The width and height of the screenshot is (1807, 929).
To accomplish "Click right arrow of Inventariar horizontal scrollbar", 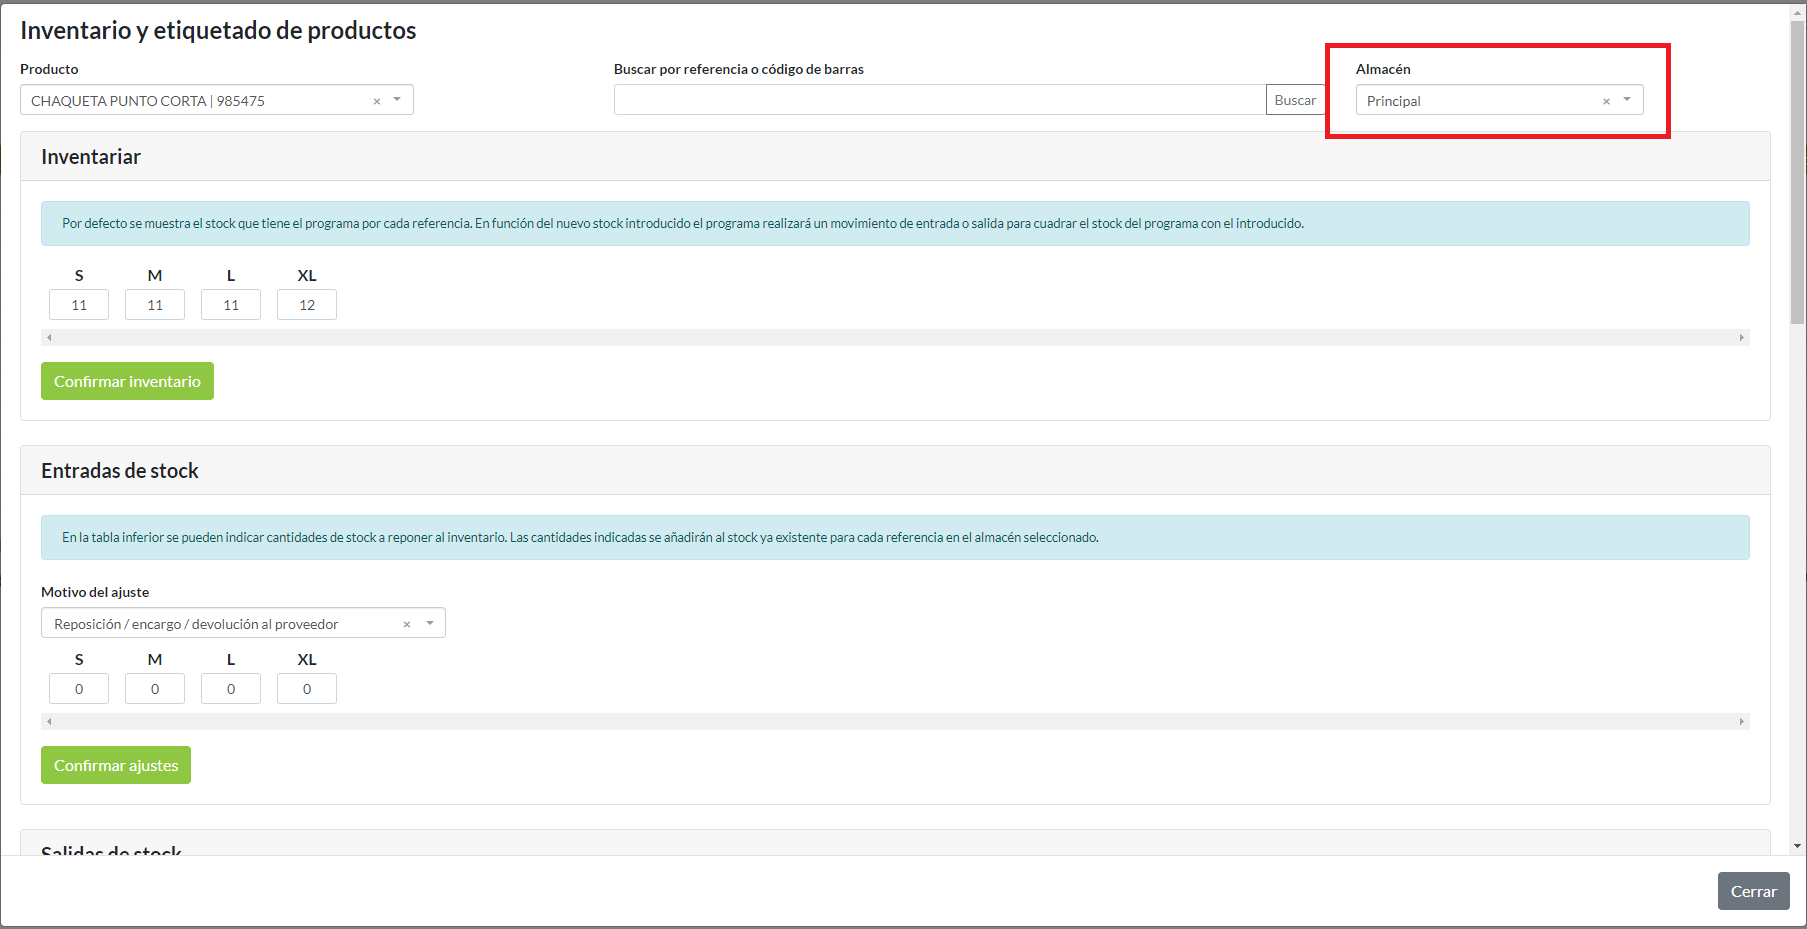I will coord(1741,338).
